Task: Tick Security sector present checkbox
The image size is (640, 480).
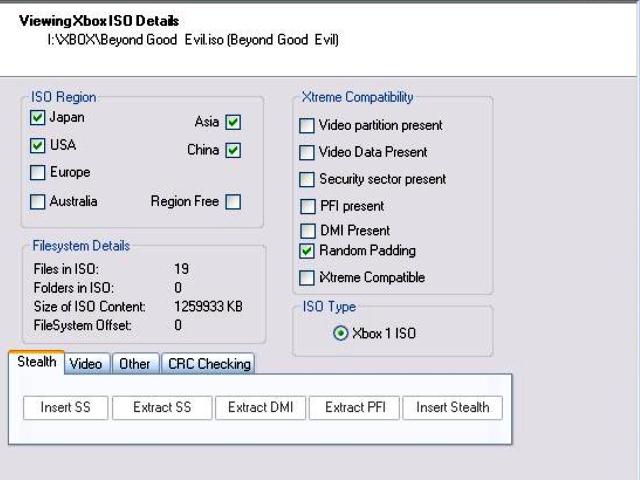Action: (x=307, y=180)
